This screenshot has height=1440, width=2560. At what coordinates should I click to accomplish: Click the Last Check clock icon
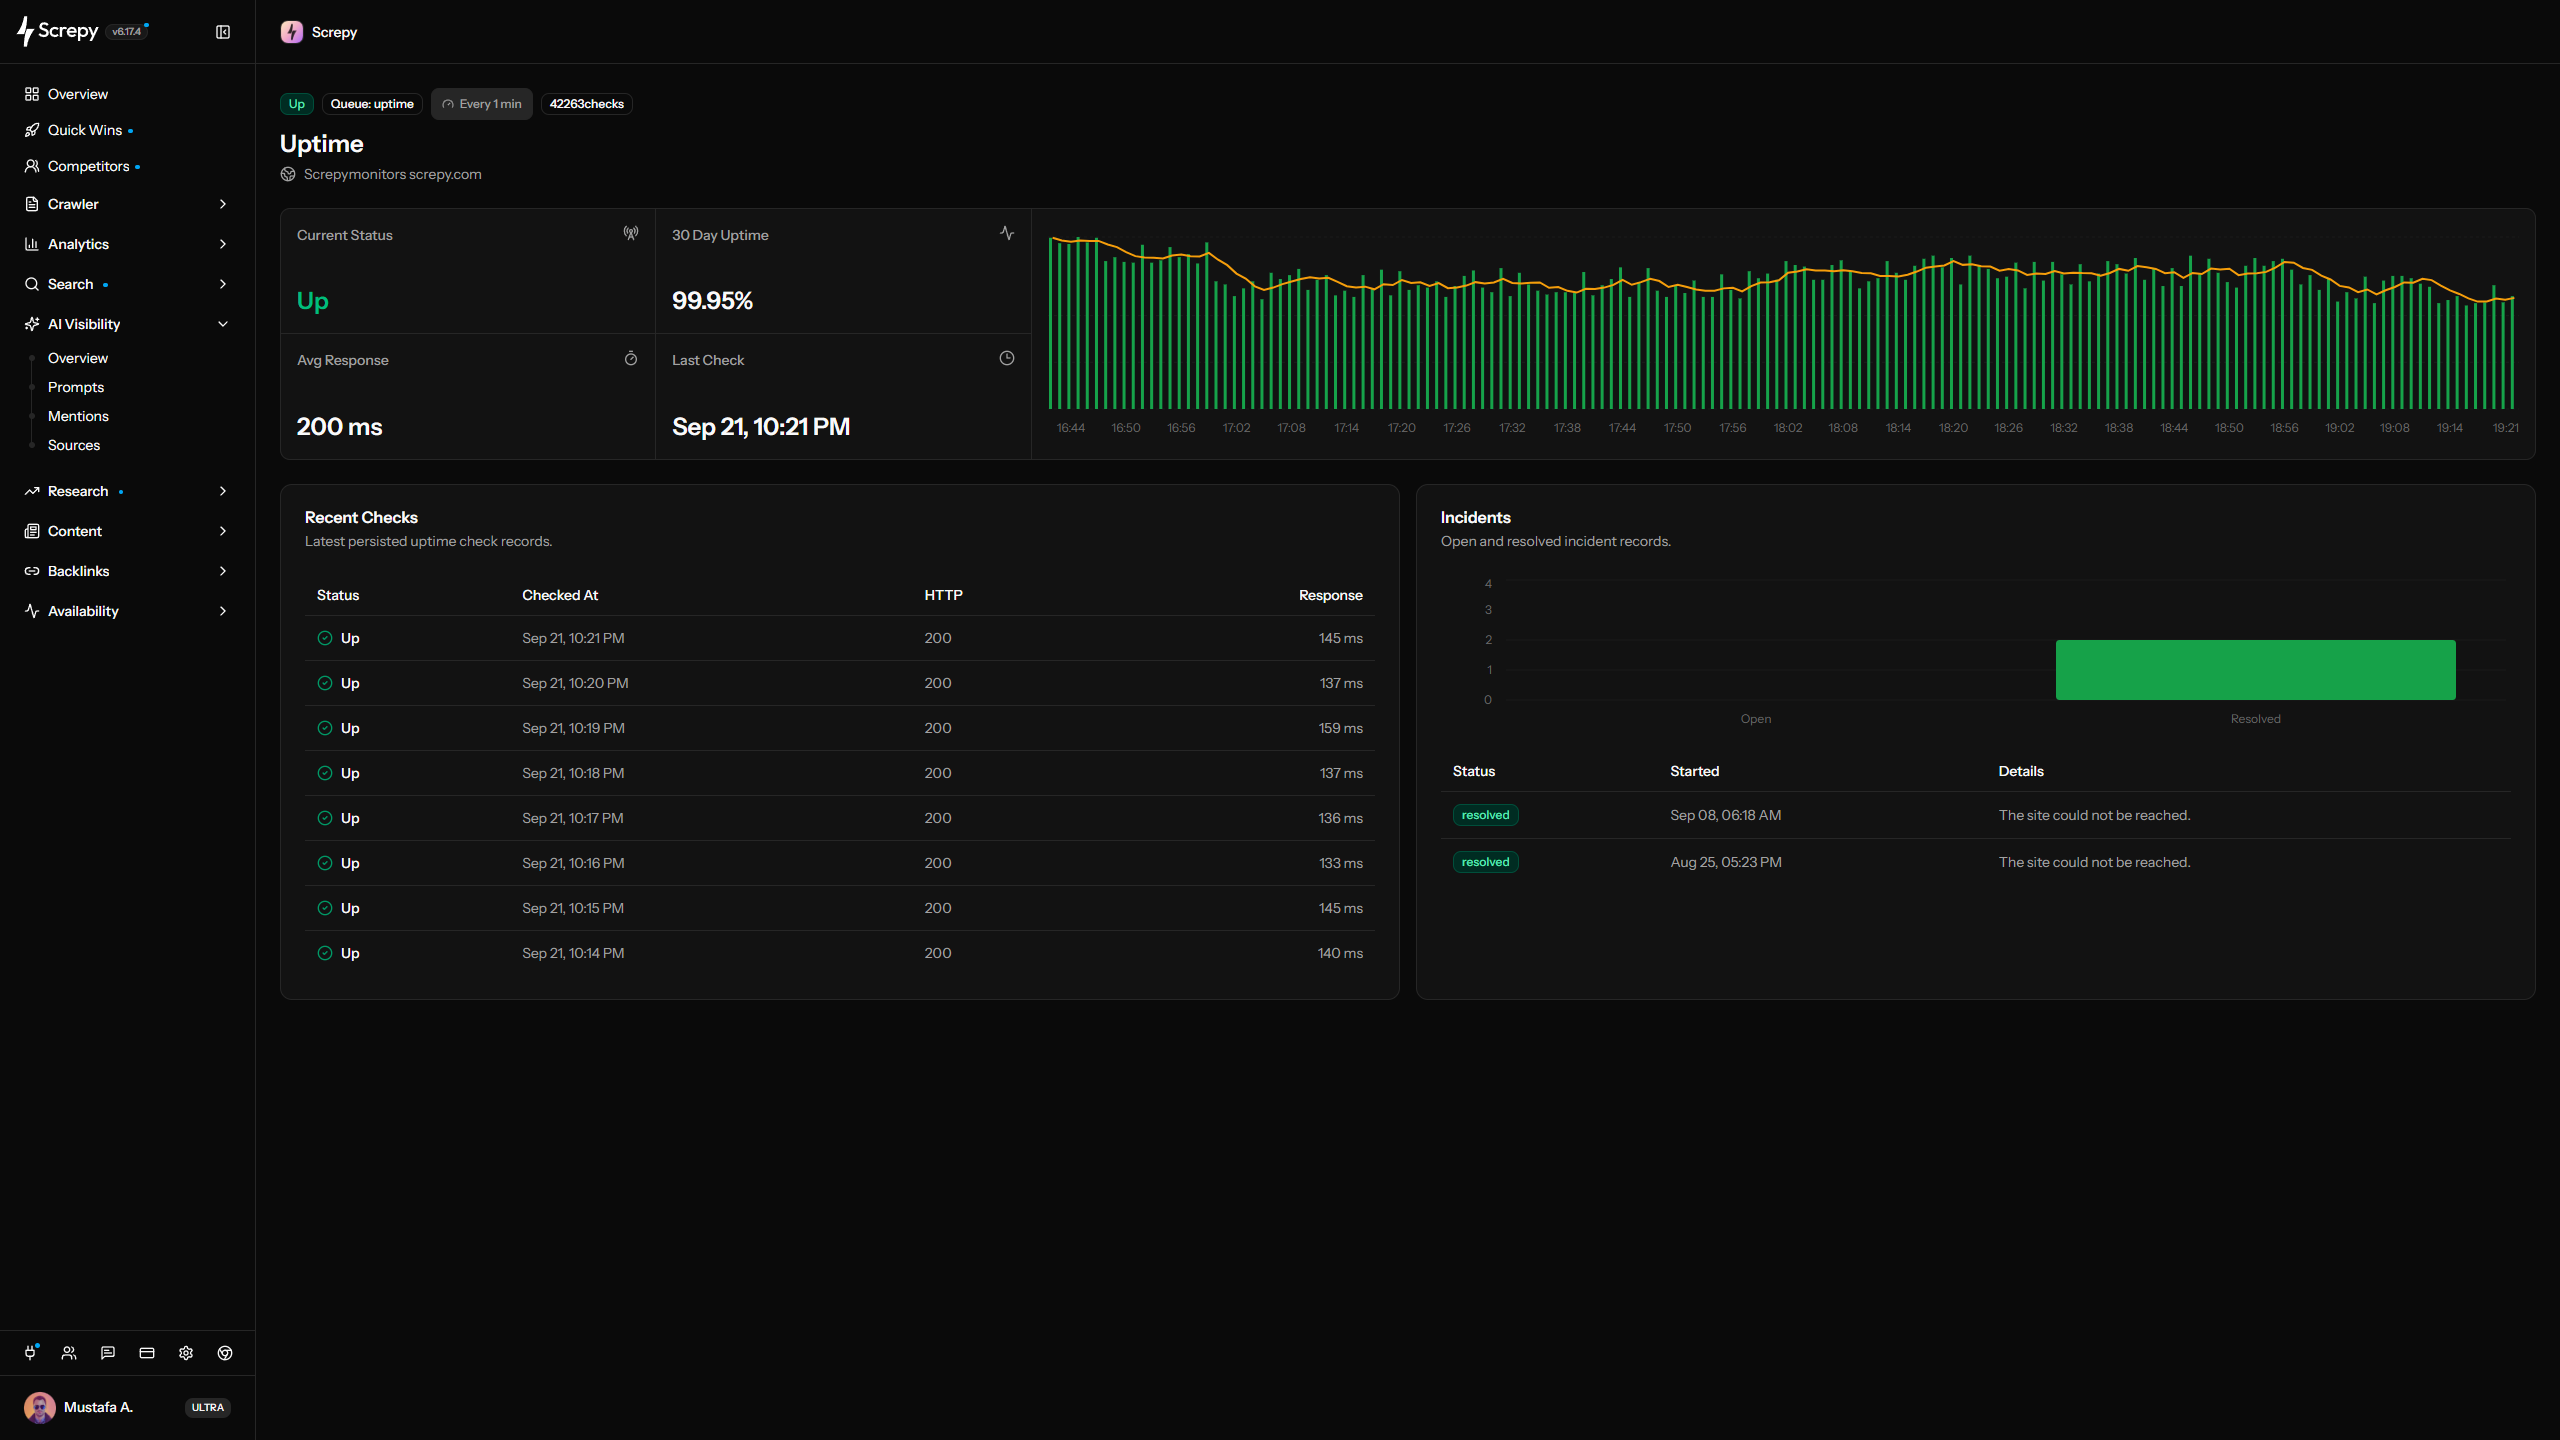coord(1007,358)
